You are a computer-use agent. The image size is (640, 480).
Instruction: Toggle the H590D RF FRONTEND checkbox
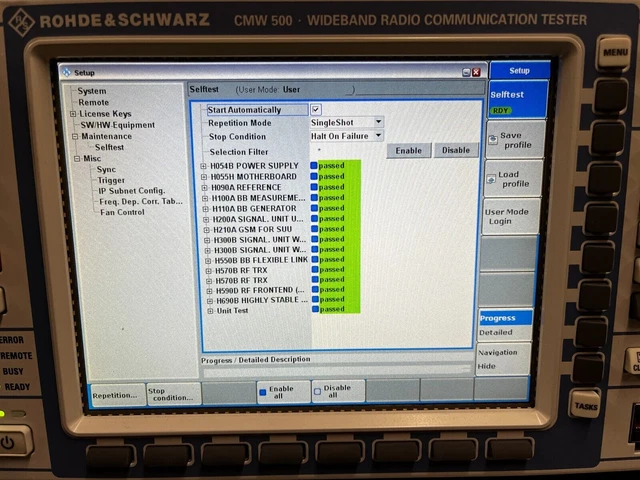(x=315, y=289)
